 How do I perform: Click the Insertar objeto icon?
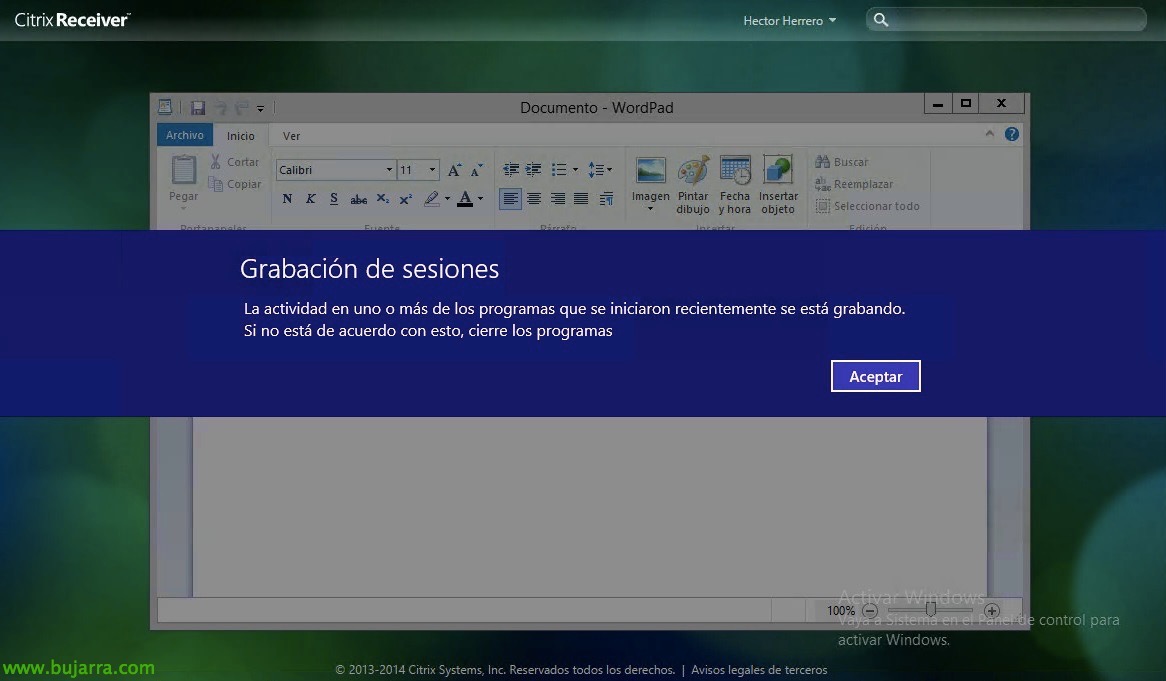(778, 171)
